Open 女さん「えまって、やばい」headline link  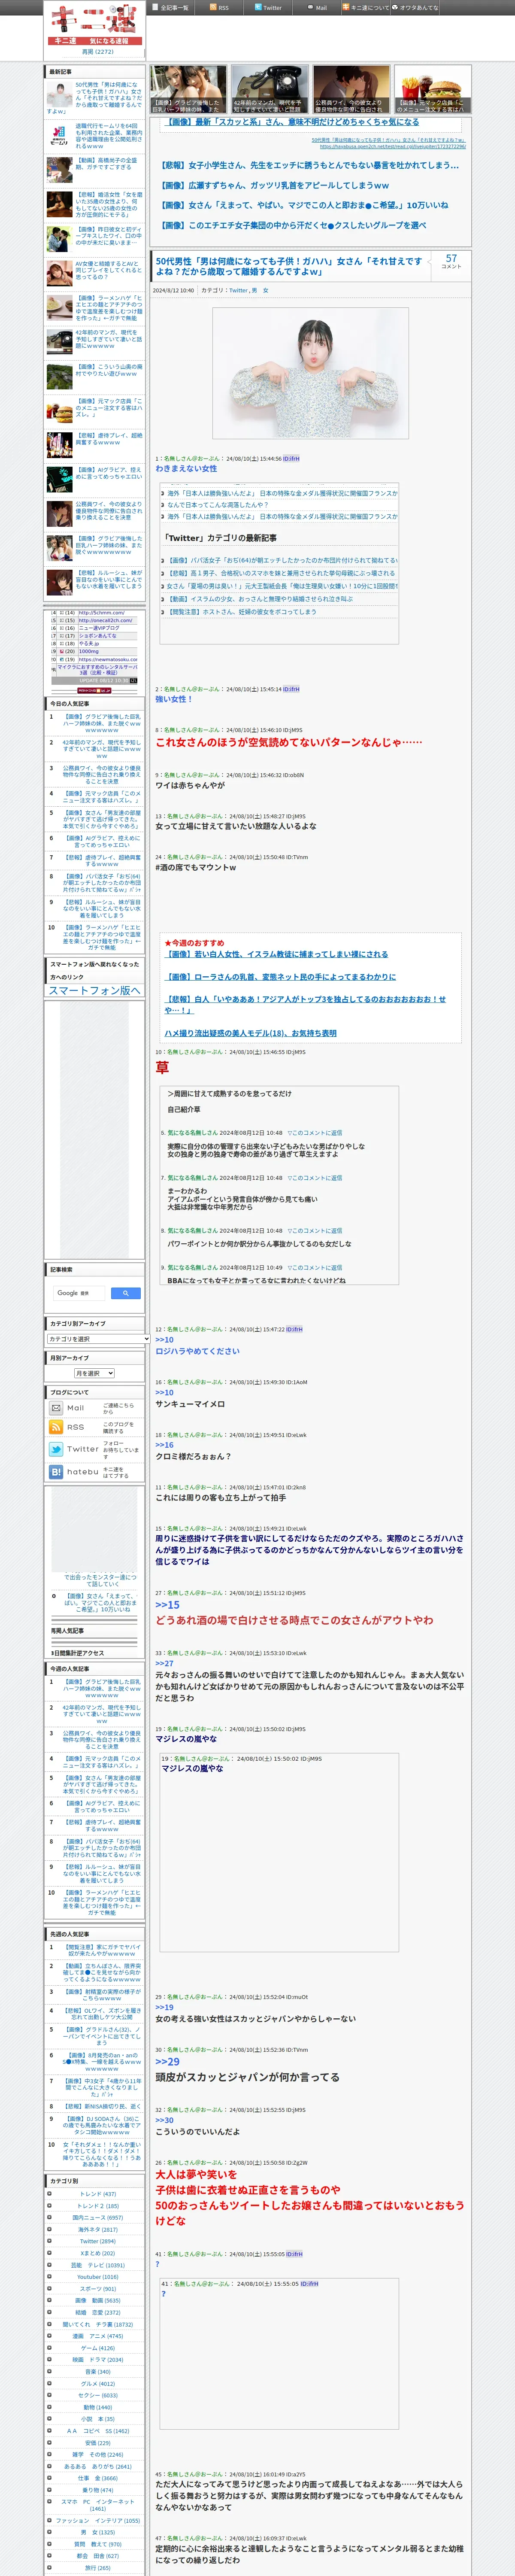(304, 205)
